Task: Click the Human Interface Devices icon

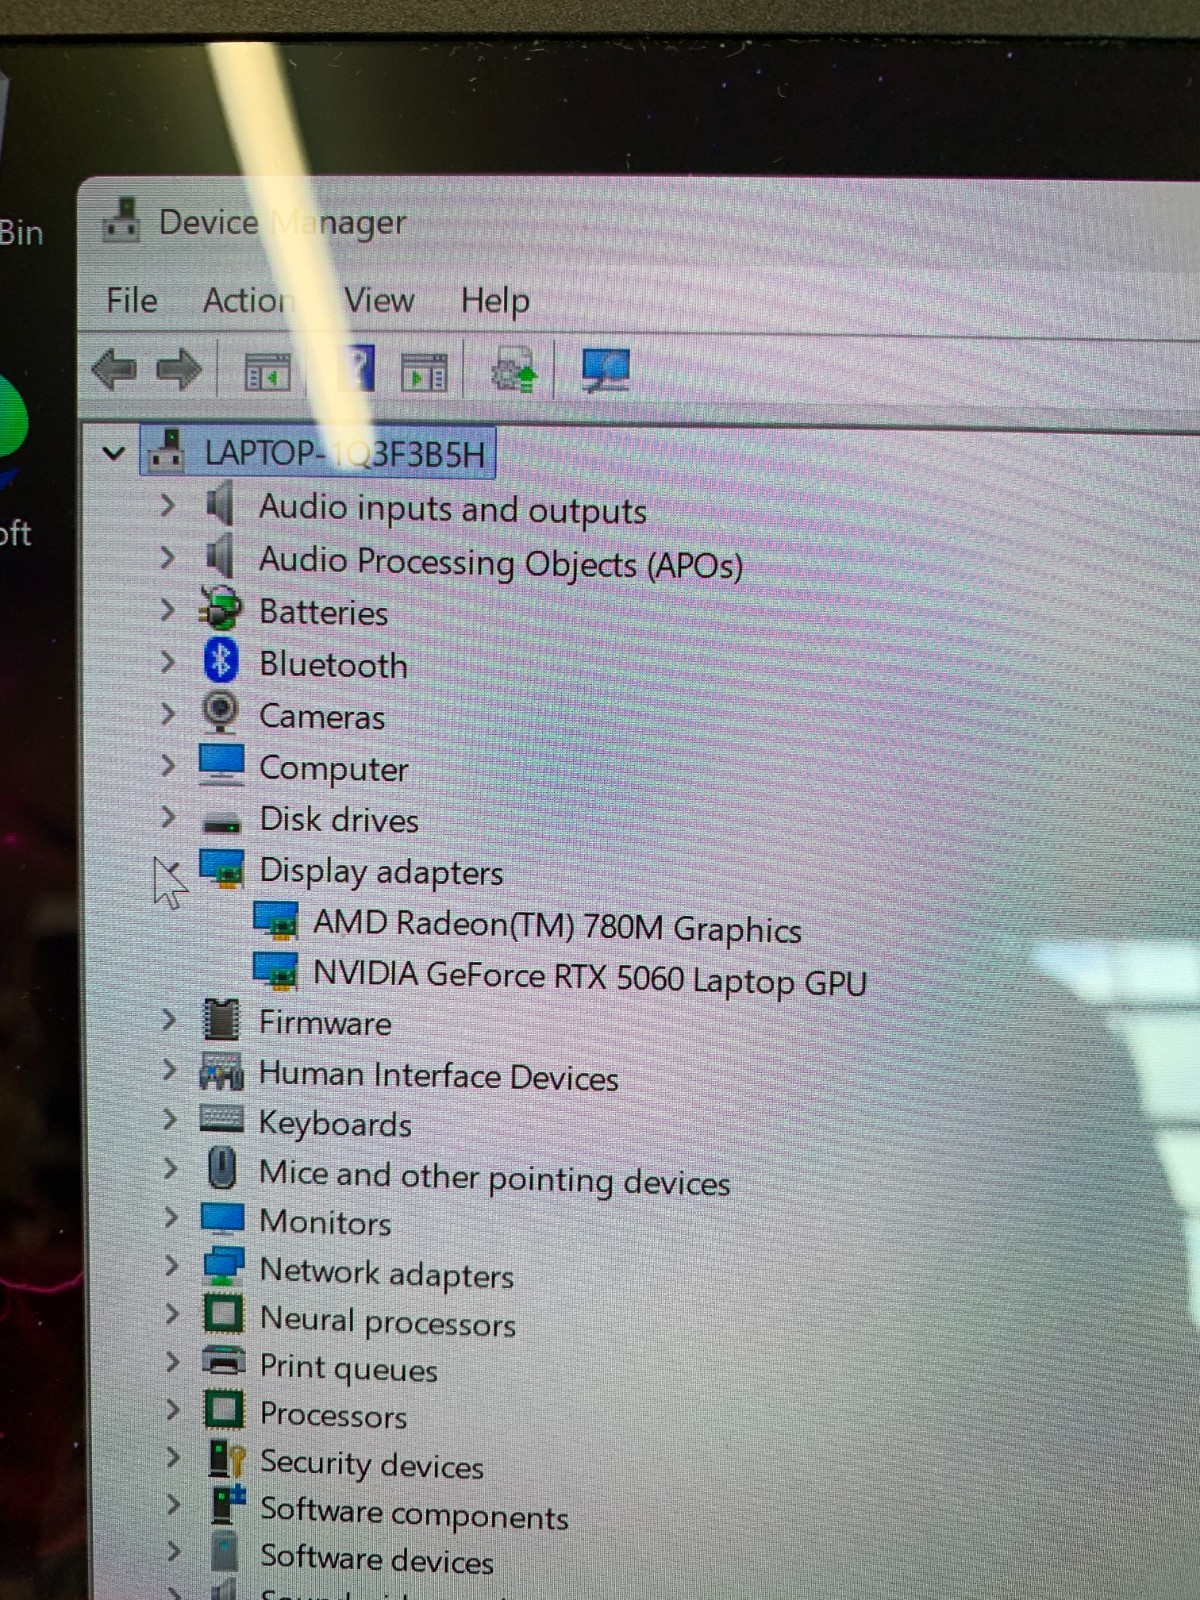Action: pos(221,1071)
